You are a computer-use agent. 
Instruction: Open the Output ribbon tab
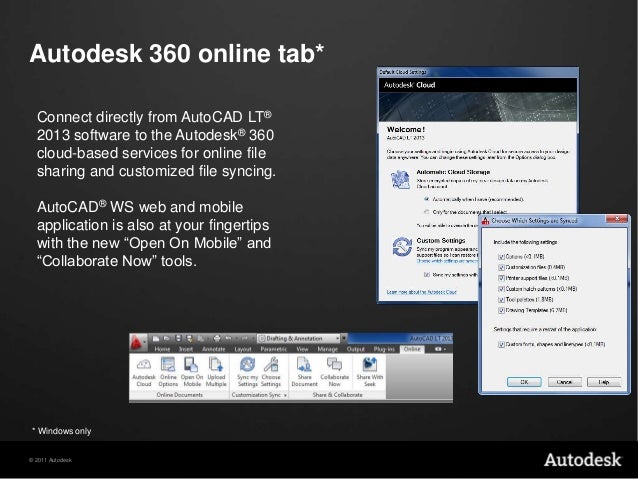[x=355, y=349]
